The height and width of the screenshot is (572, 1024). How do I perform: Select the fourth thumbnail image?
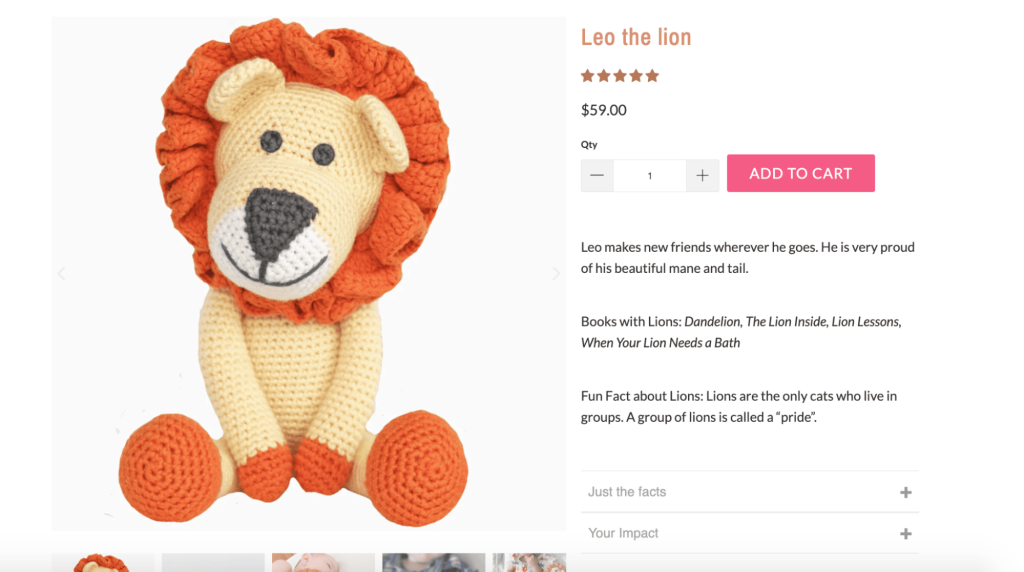(433, 562)
